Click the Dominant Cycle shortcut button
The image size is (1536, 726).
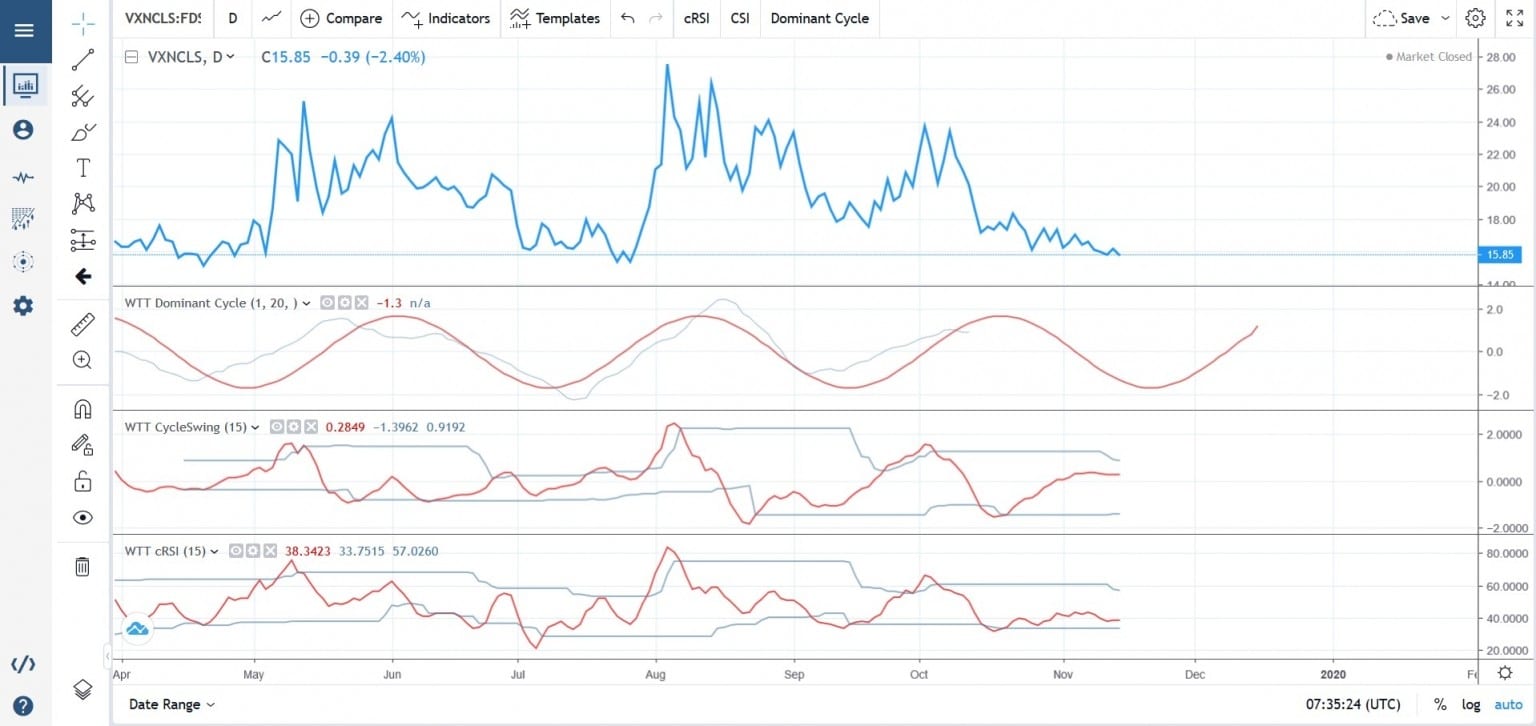[819, 18]
